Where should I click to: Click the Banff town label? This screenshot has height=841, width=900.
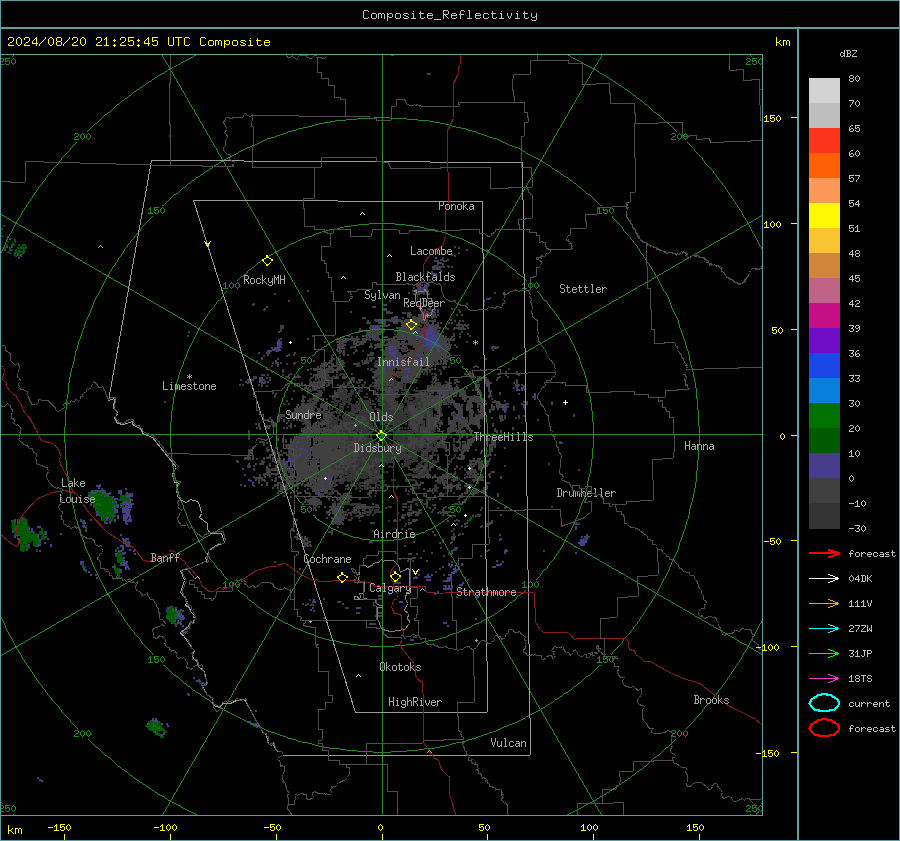click(165, 557)
